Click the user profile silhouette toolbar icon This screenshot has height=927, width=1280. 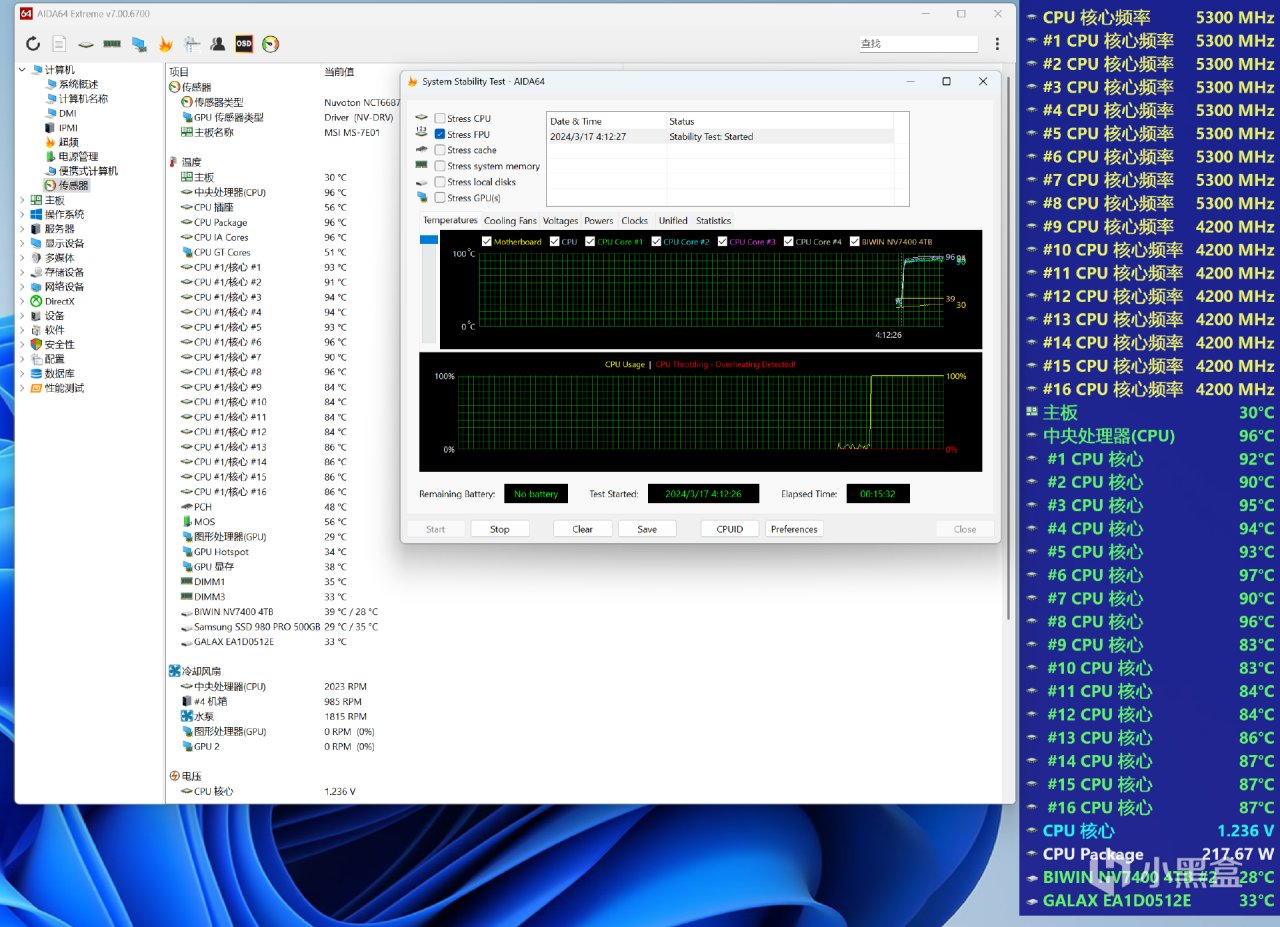218,44
